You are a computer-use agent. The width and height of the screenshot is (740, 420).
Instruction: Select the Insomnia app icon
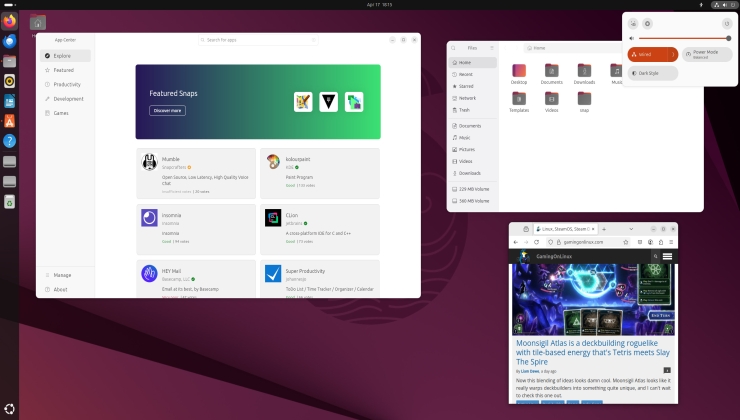[x=149, y=218]
